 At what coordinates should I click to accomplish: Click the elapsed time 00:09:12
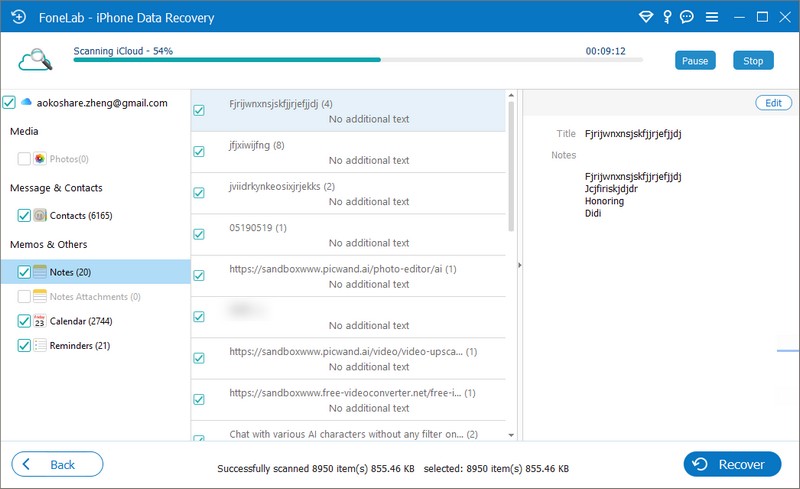(x=605, y=51)
